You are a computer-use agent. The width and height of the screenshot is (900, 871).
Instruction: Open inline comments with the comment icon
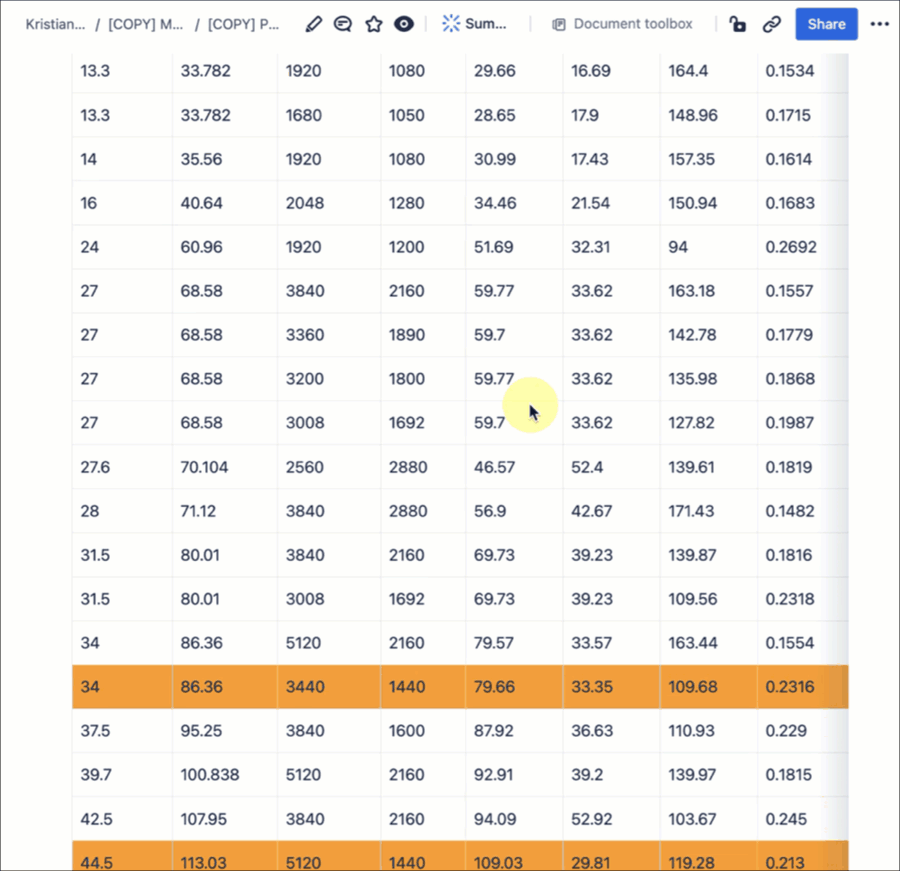[x=343, y=23]
